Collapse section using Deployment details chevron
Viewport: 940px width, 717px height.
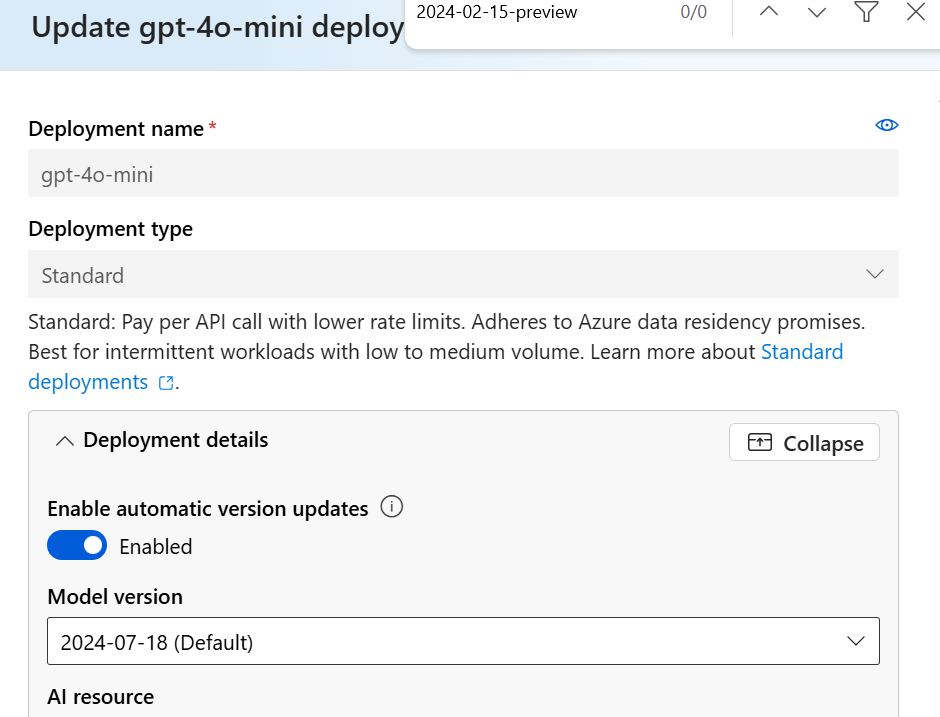click(65, 441)
